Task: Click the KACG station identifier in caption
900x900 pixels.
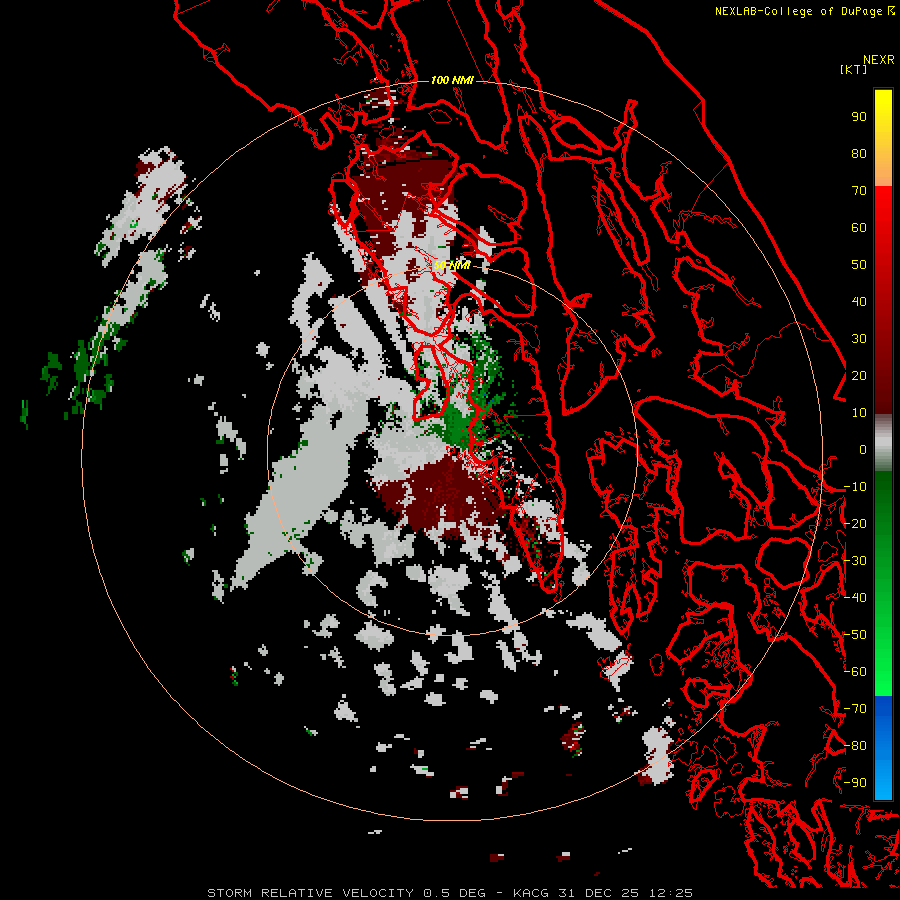Action: 530,893
